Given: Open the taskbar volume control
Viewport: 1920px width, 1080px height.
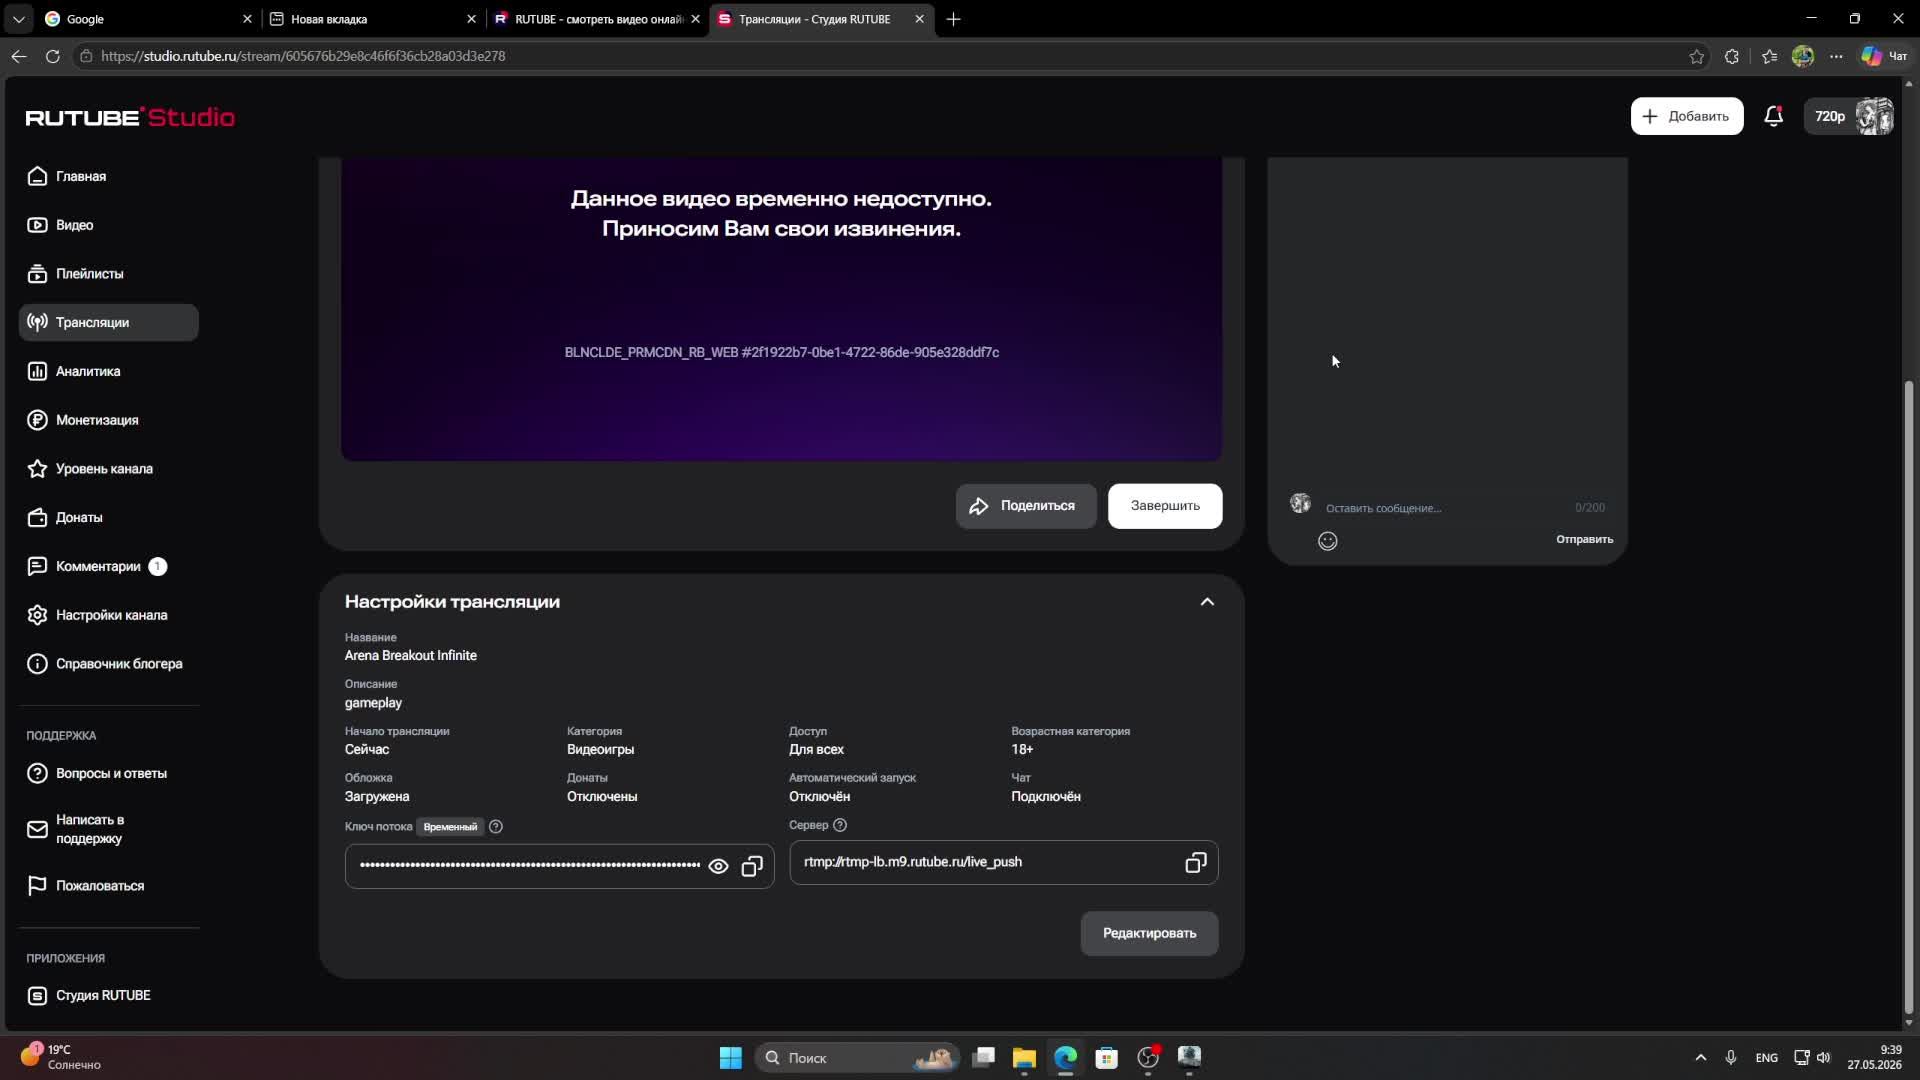Looking at the screenshot, I should 1824,1058.
